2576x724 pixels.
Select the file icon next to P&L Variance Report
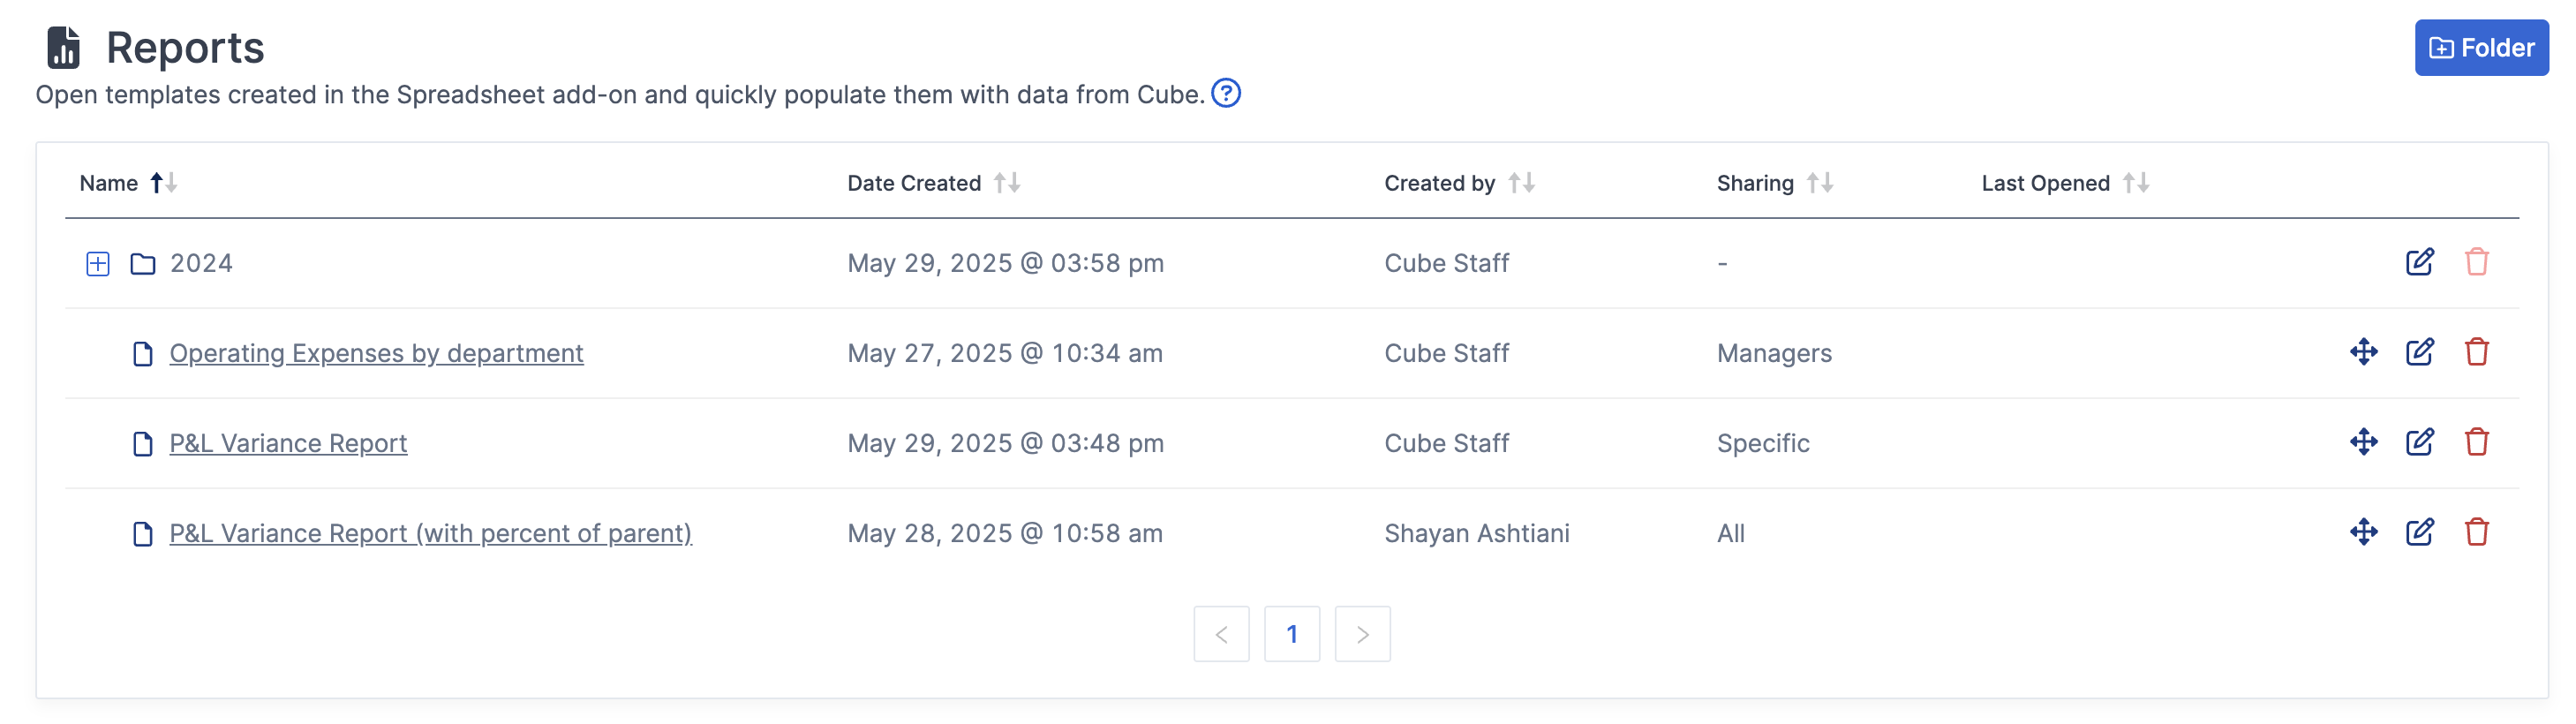click(x=143, y=443)
